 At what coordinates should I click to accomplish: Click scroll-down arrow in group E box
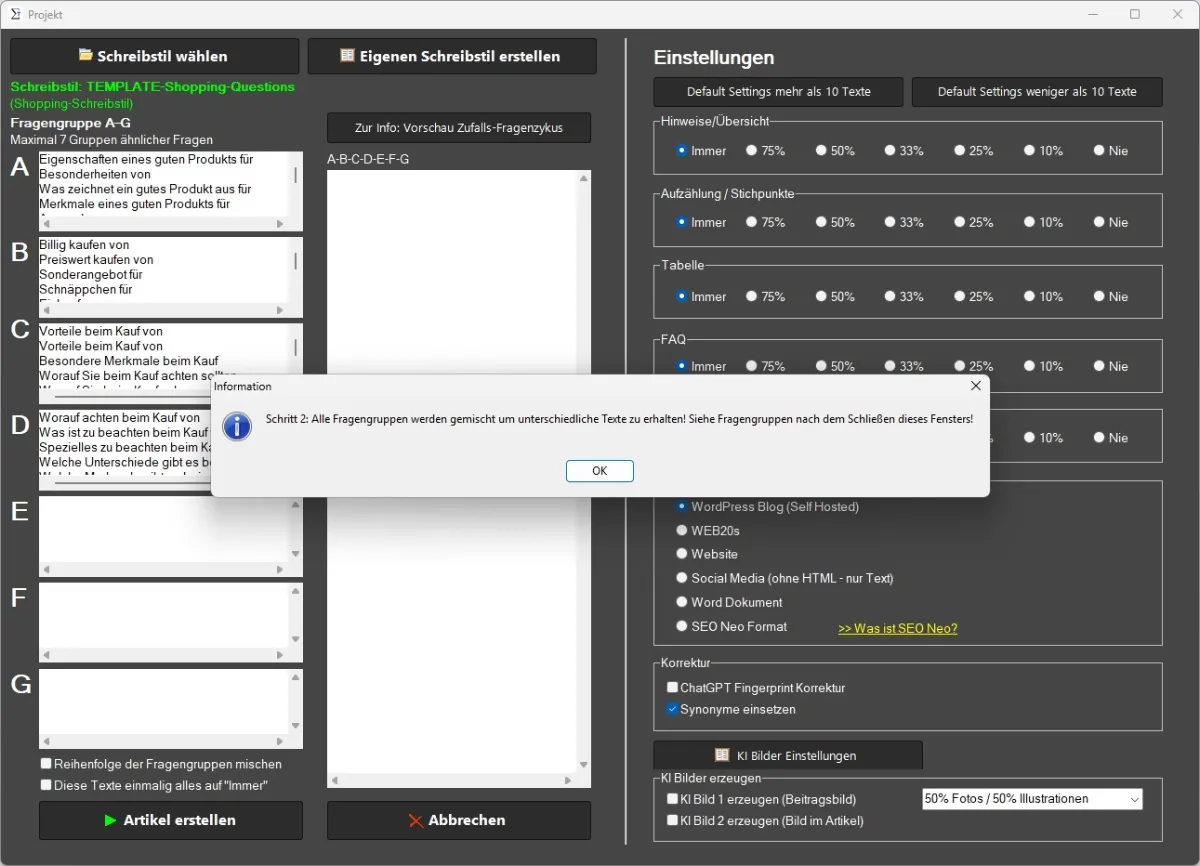tap(296, 554)
